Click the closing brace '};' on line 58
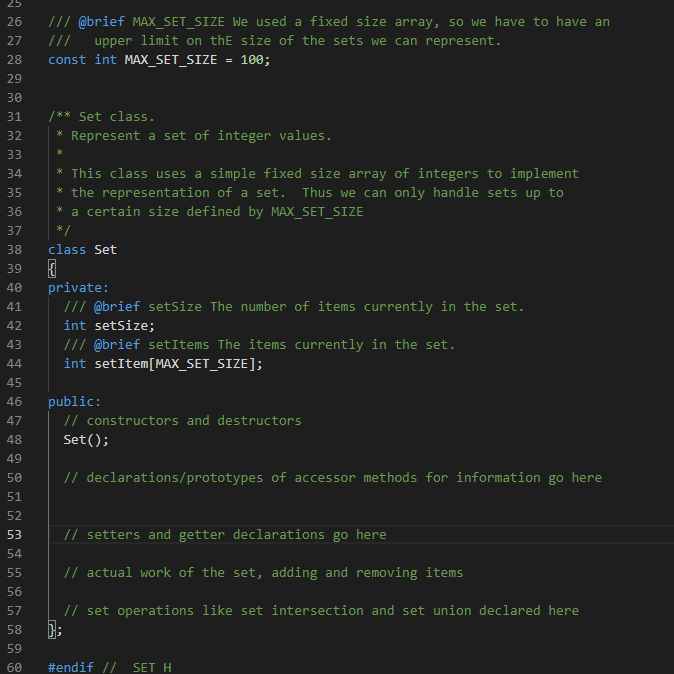This screenshot has height=674, width=674. click(x=55, y=629)
